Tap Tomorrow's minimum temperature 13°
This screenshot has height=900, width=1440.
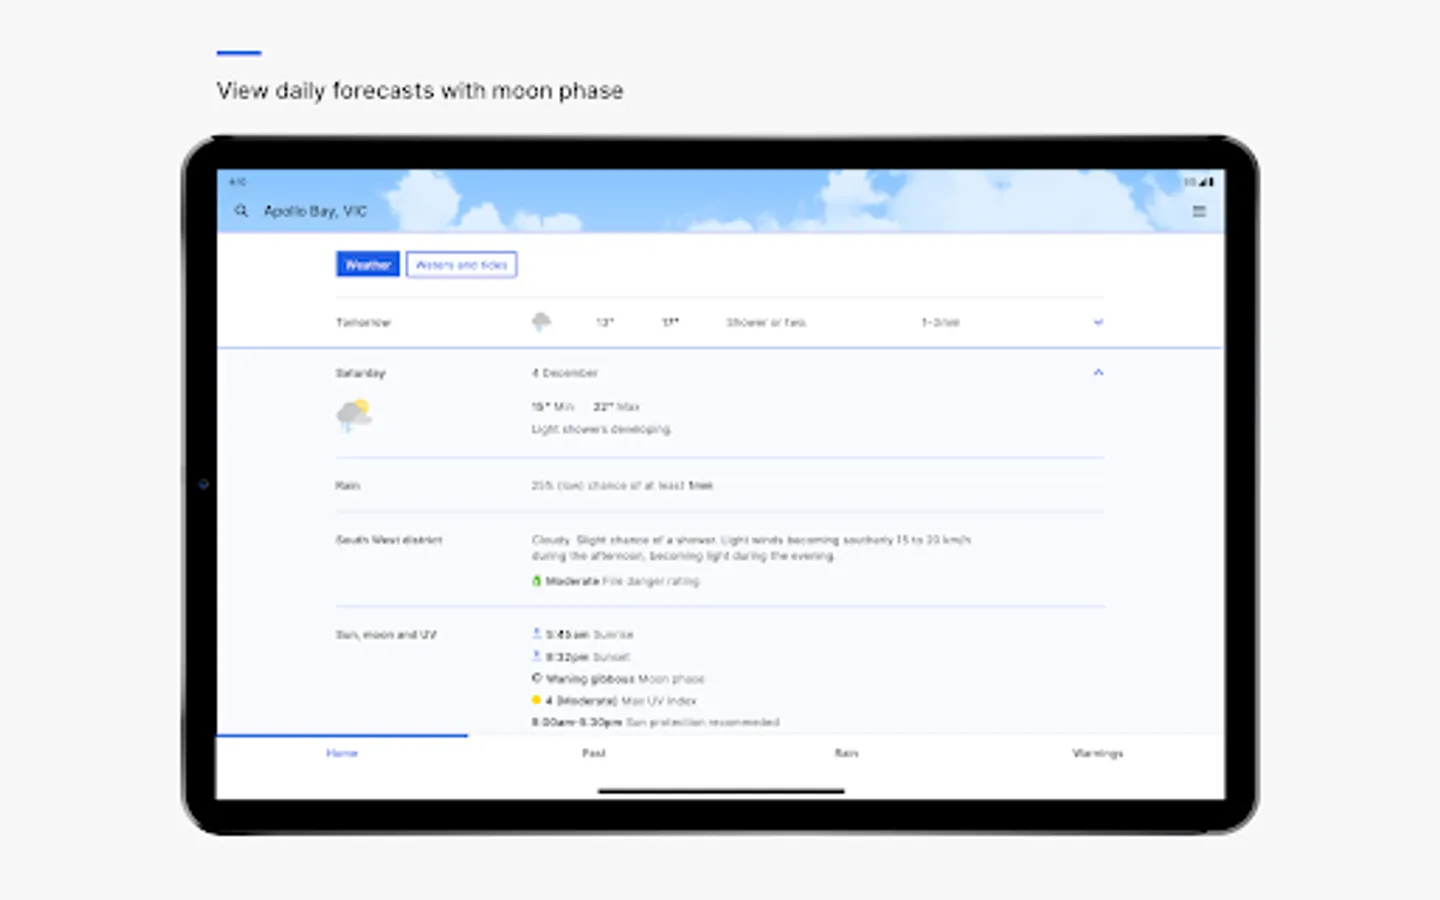[605, 322]
